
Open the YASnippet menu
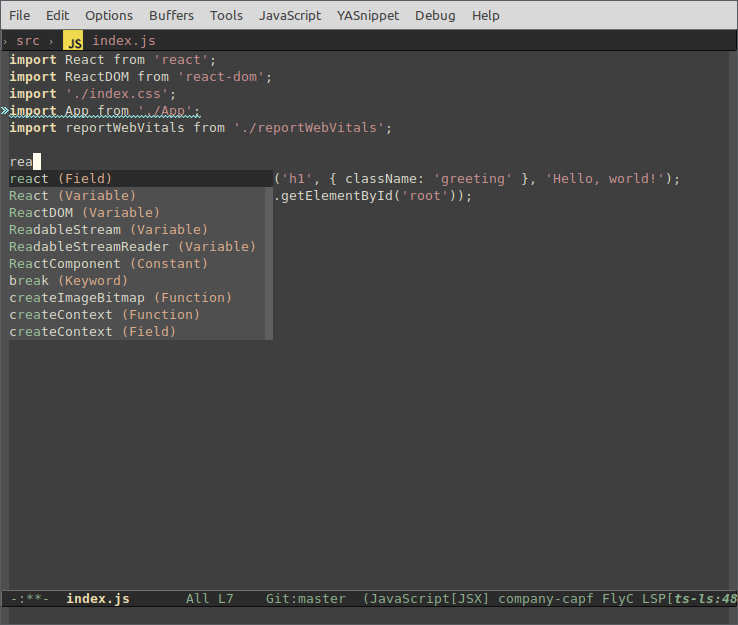coord(368,15)
